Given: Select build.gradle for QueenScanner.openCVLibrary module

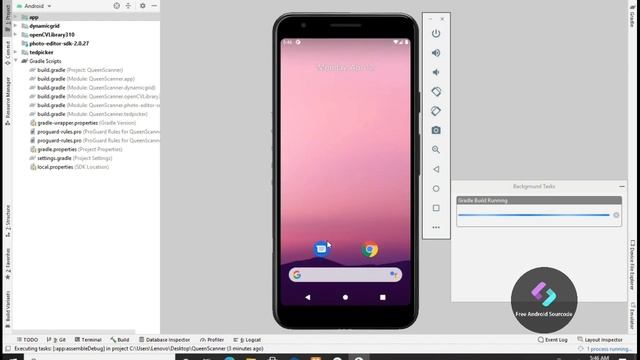Looking at the screenshot, I should click(94, 96).
